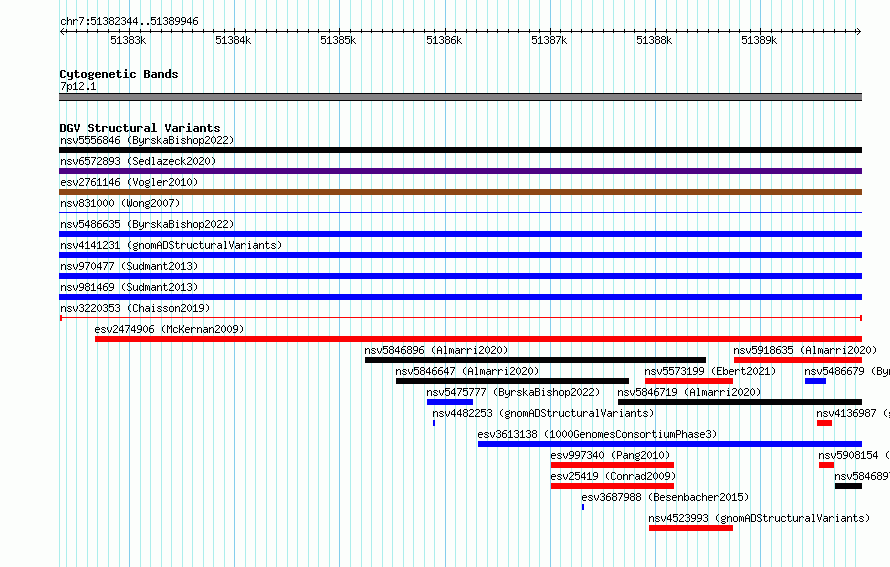Click the nsv5486679 variant label
The height and width of the screenshot is (567, 890).
click(847, 371)
